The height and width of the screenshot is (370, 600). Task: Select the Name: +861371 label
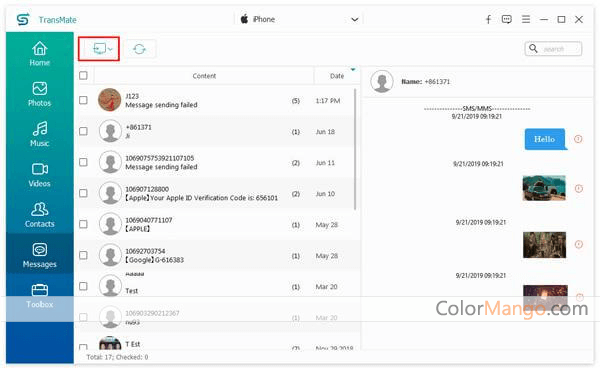(426, 81)
